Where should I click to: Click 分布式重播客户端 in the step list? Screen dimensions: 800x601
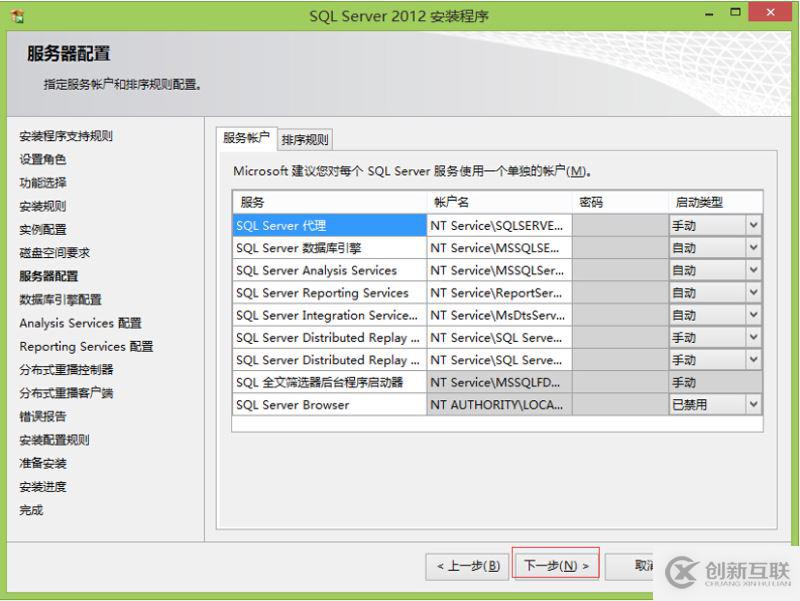pyautogui.click(x=66, y=393)
